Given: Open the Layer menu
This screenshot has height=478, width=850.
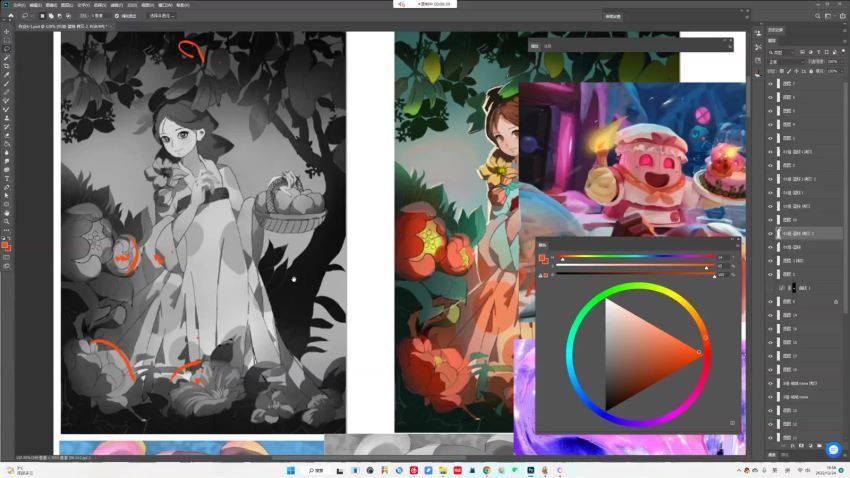Looking at the screenshot, I should coord(68,5).
